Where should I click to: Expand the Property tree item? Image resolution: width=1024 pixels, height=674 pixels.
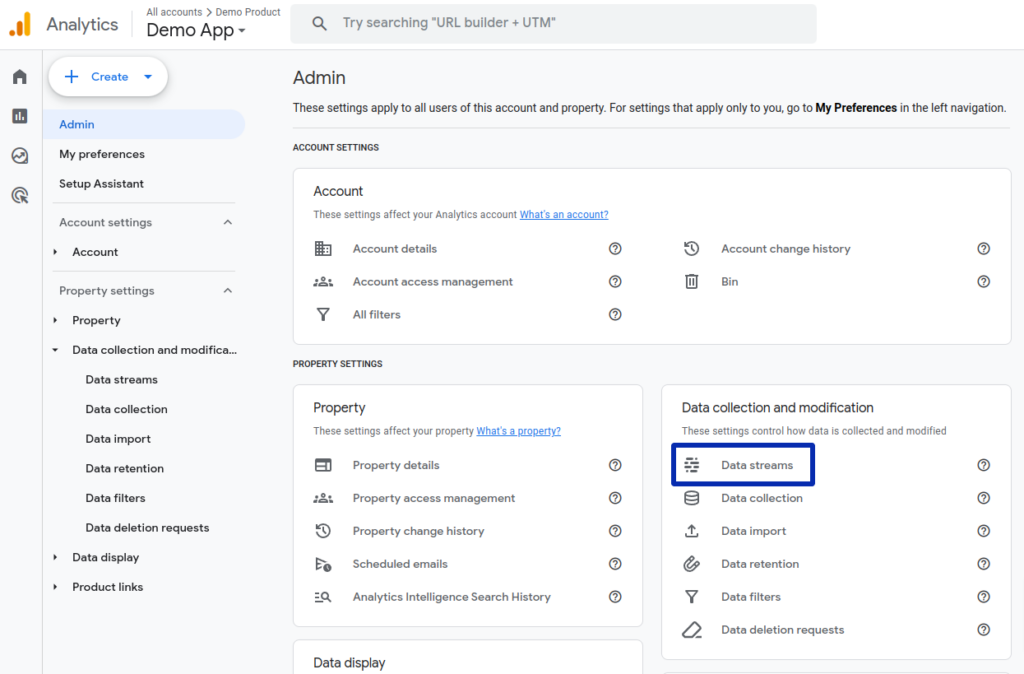tap(56, 321)
